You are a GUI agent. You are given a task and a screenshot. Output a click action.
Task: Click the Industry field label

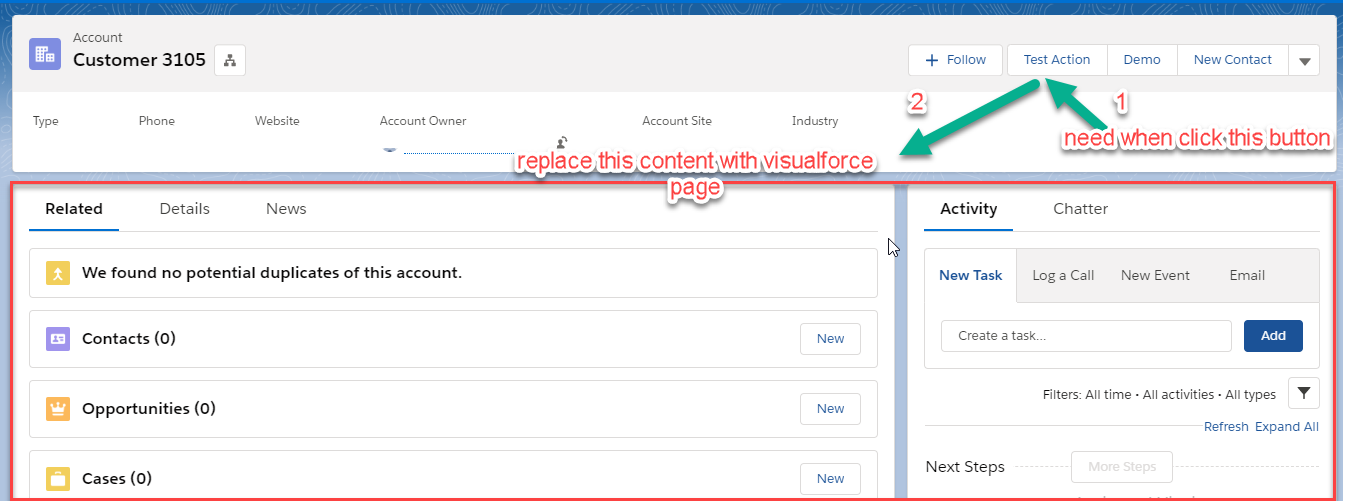815,121
